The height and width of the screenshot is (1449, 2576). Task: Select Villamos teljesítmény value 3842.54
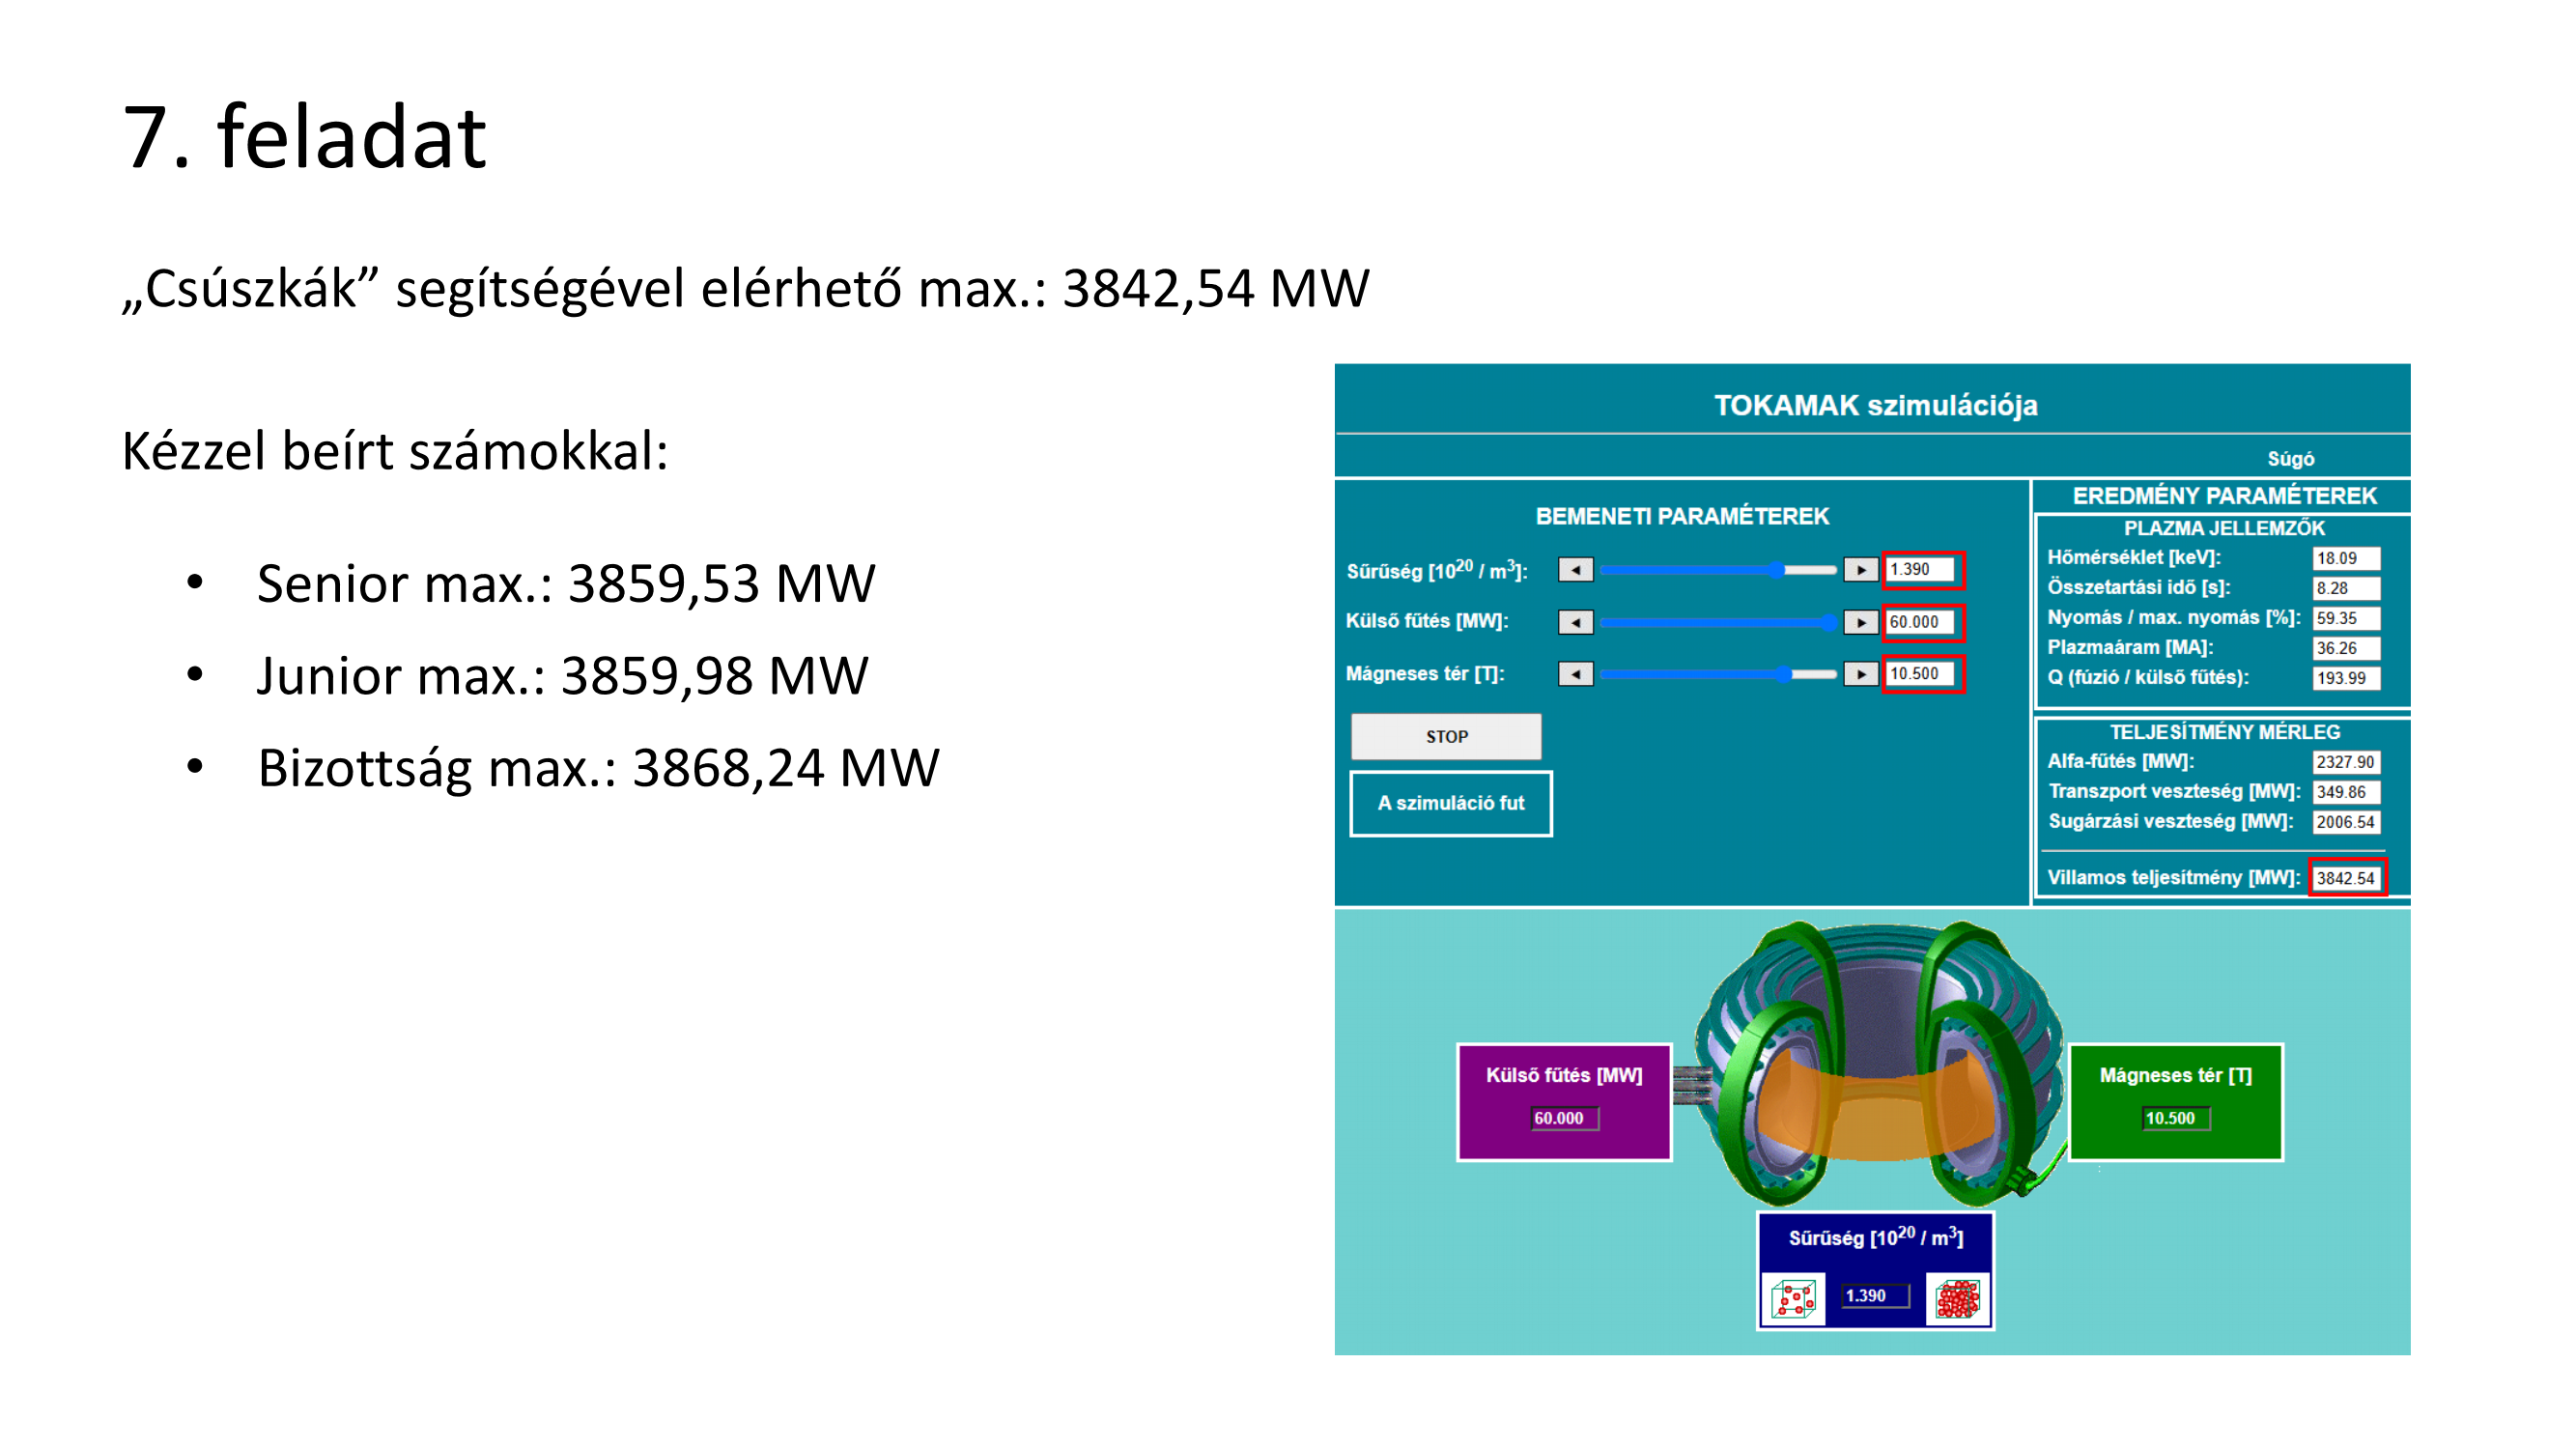click(2346, 878)
